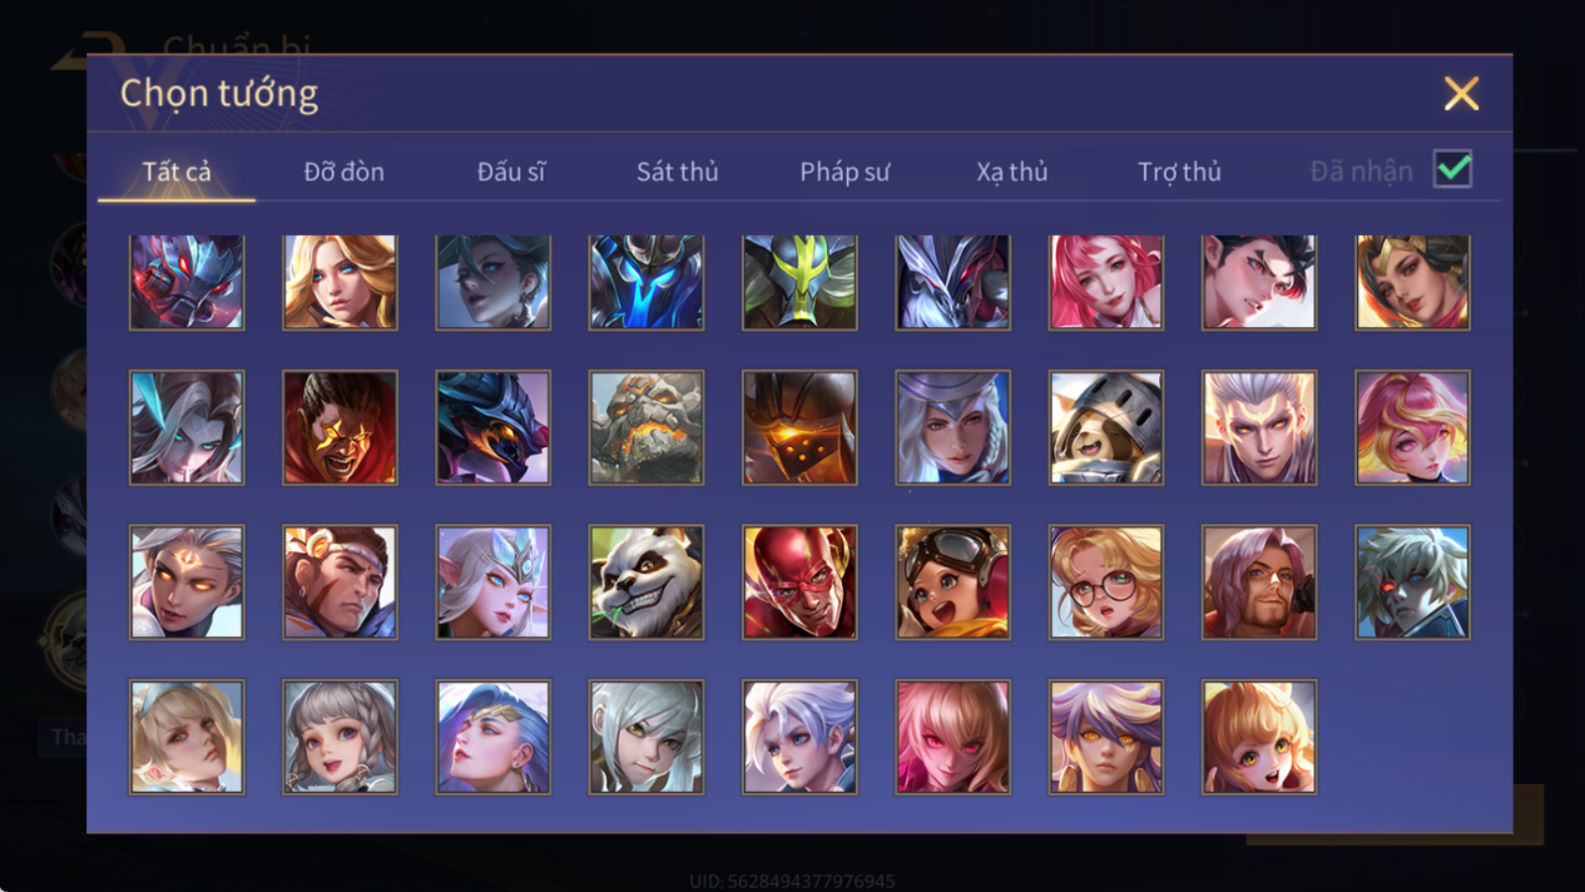Image resolution: width=1585 pixels, height=892 pixels.
Task: Toggle the Đã nhận checkbox
Action: pyautogui.click(x=1452, y=169)
